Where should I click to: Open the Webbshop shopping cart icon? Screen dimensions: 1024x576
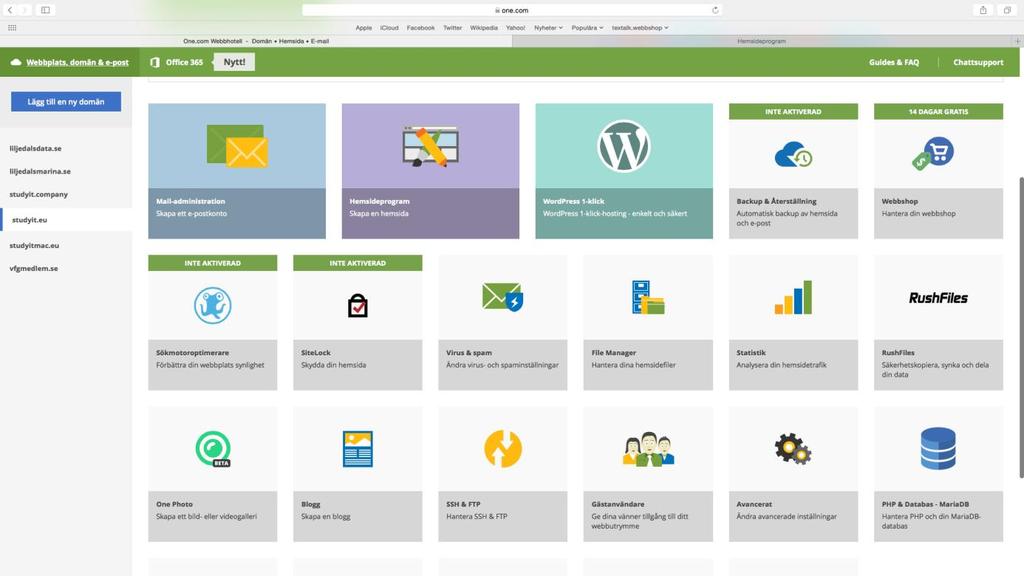(x=935, y=154)
